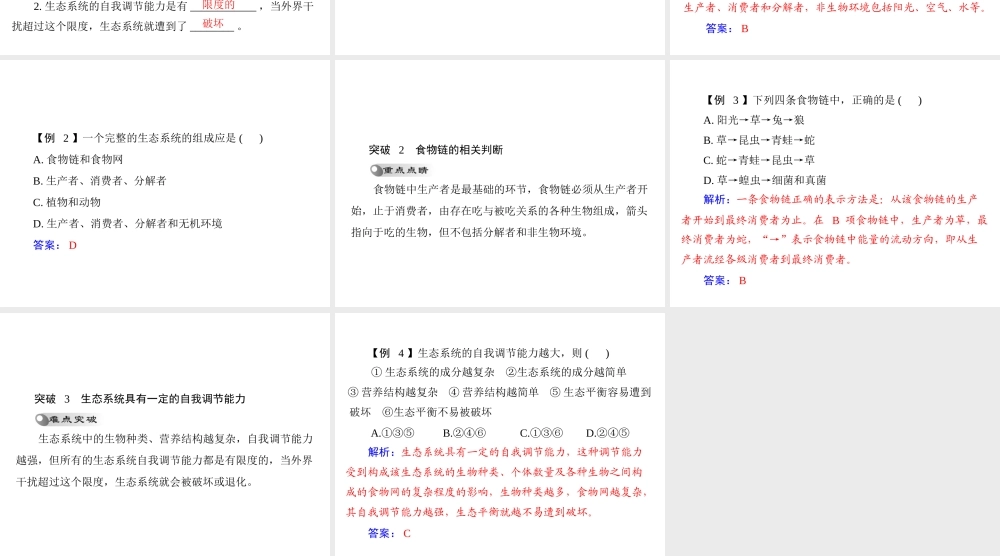Click the red fill-in answer 限度的
Viewport: 1000px width, 556px height.
click(x=219, y=5)
